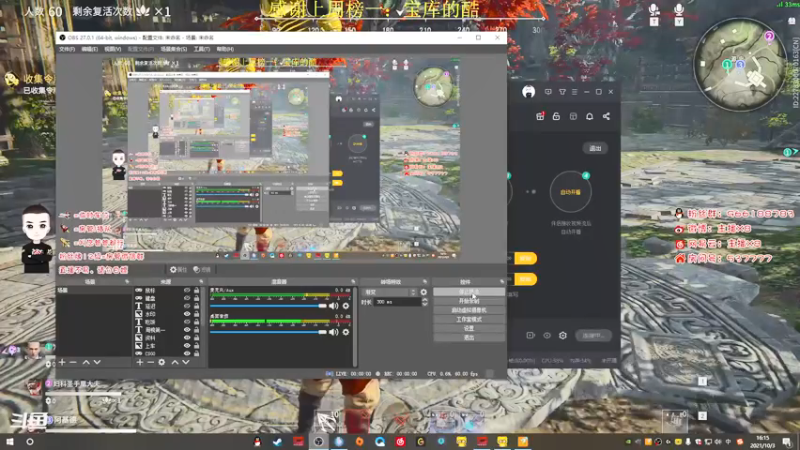
Task: Adjust the transition duration stepper arrows
Action: pyautogui.click(x=424, y=302)
